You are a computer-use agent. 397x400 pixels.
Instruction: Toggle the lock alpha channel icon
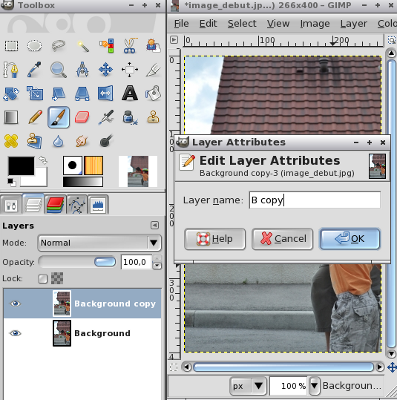point(57,278)
